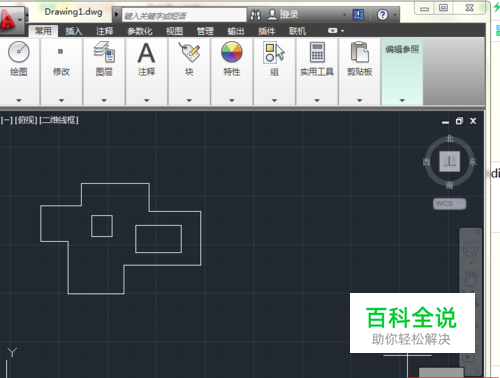The width and height of the screenshot is (500, 378).
Task: Minimize the drawing viewport window
Action: point(445,122)
